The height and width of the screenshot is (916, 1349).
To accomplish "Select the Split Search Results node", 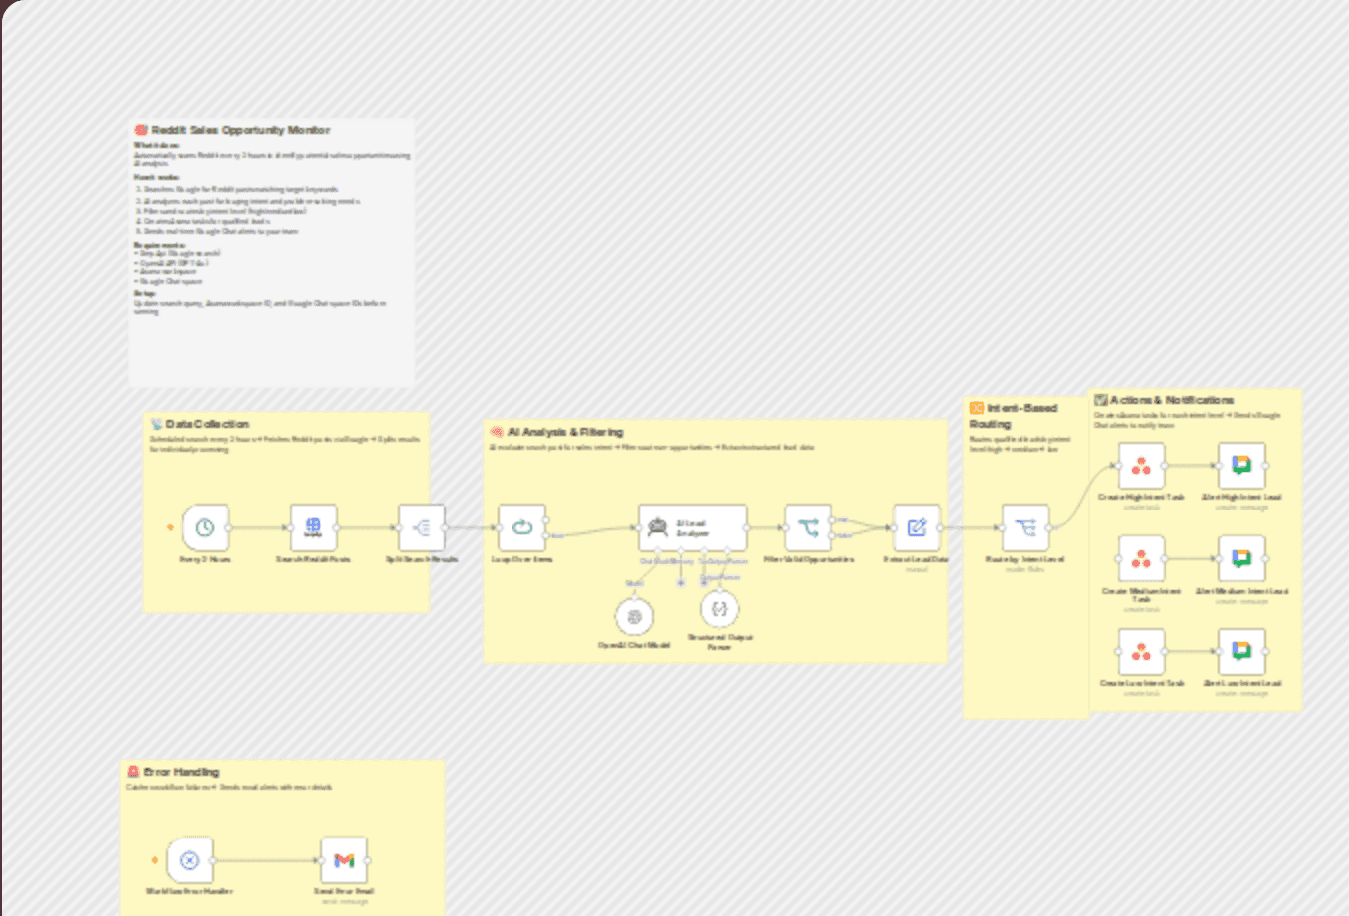I will point(421,527).
